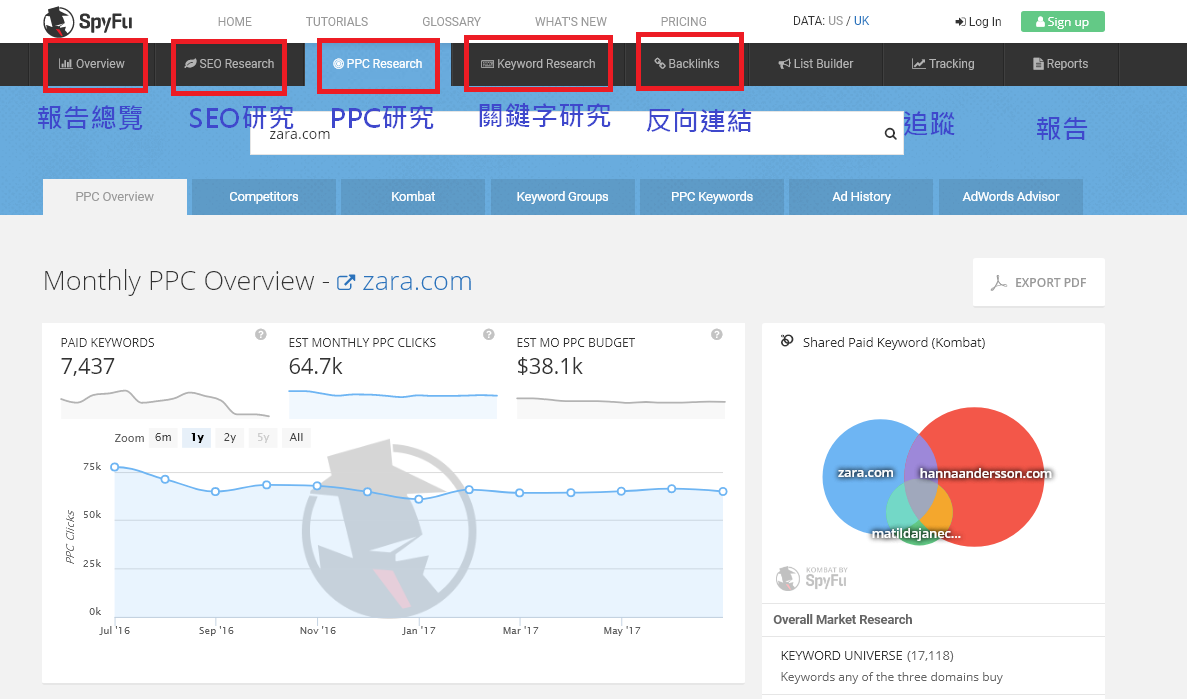
Task: Open zara.com link in the heading
Action: [417, 281]
